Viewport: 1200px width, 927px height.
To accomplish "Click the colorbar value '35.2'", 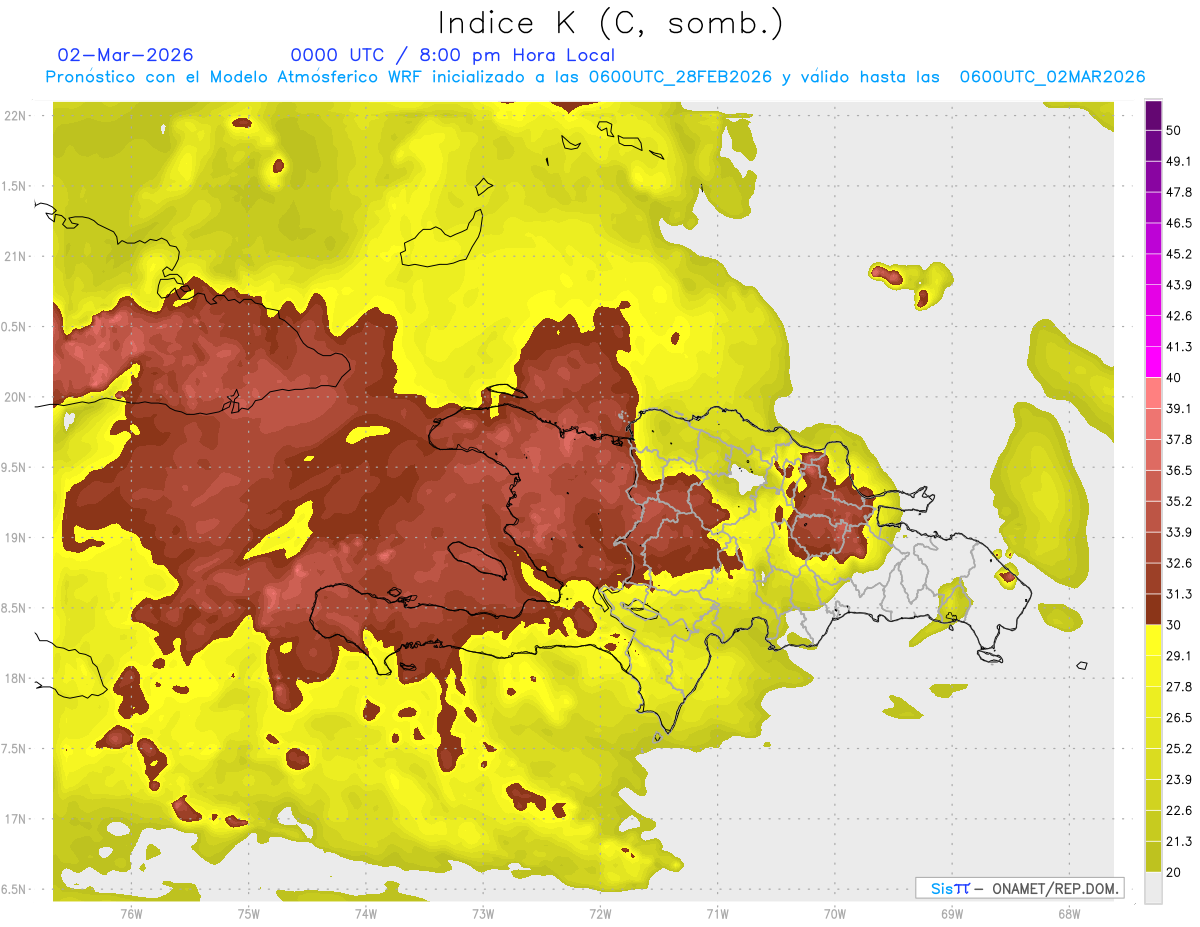I will coord(1179,501).
